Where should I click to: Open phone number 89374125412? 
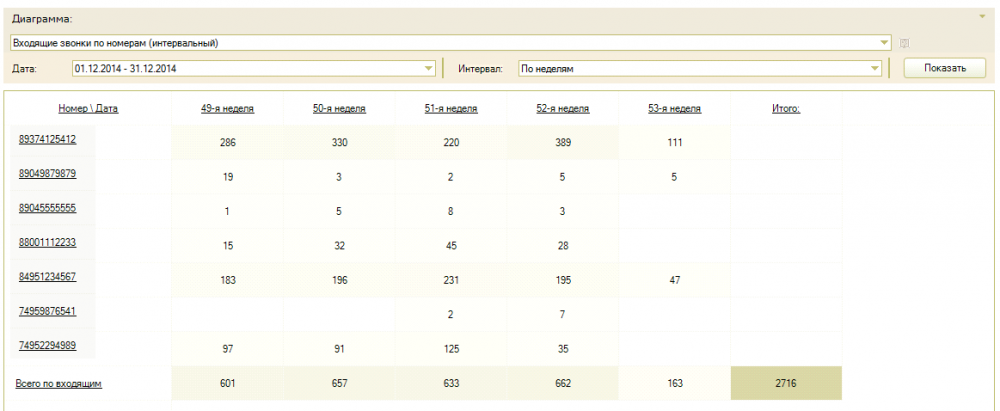click(47, 139)
